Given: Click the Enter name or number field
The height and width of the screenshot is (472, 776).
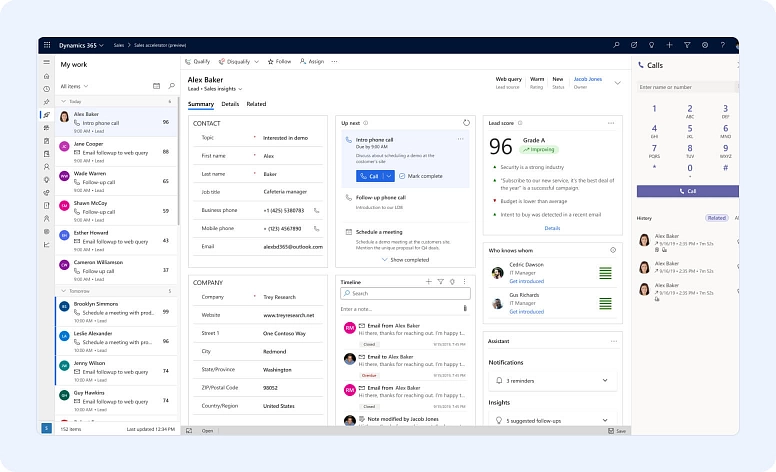Looking at the screenshot, I should pyautogui.click(x=687, y=87).
